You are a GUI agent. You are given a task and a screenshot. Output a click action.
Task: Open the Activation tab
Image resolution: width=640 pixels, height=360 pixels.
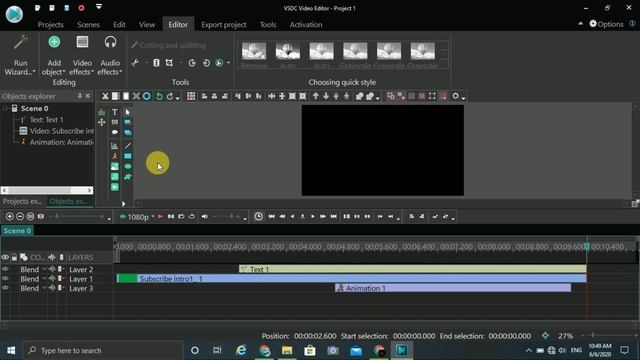306,24
